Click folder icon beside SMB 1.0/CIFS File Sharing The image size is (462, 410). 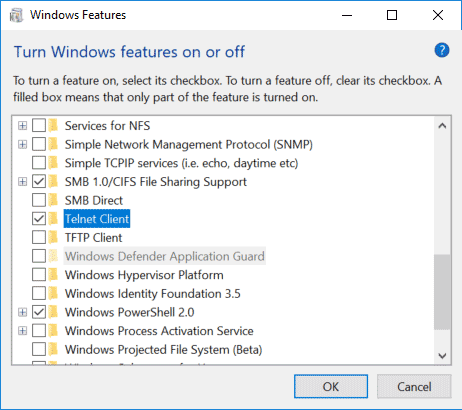click(x=53, y=182)
